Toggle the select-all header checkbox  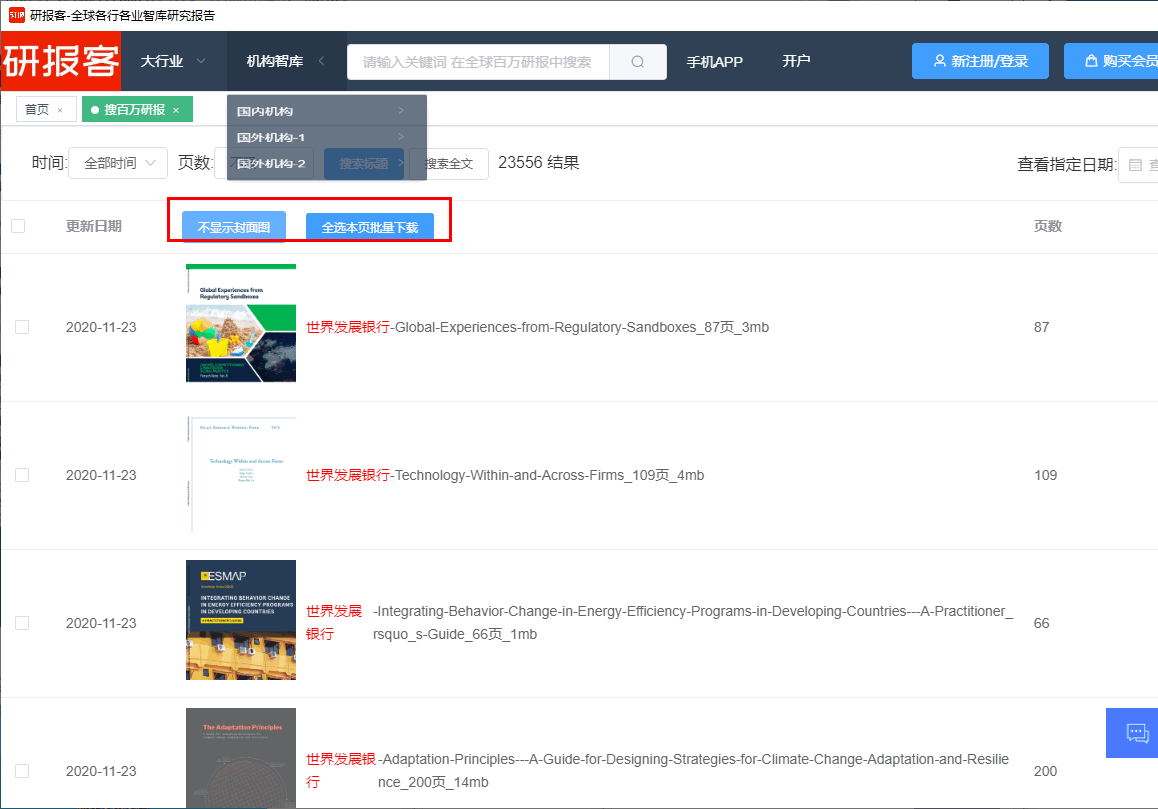[x=18, y=226]
